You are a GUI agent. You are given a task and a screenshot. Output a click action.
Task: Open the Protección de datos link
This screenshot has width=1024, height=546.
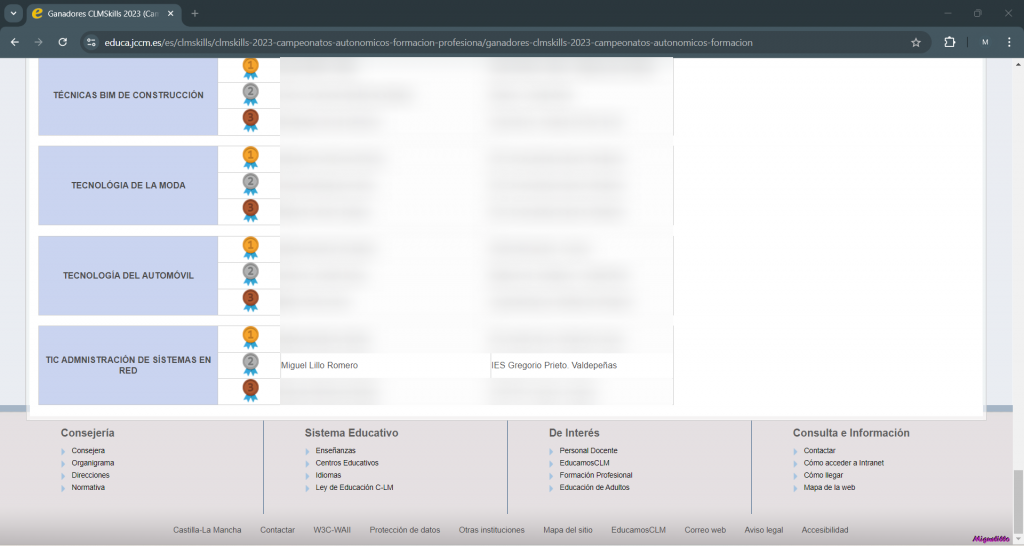pos(405,530)
